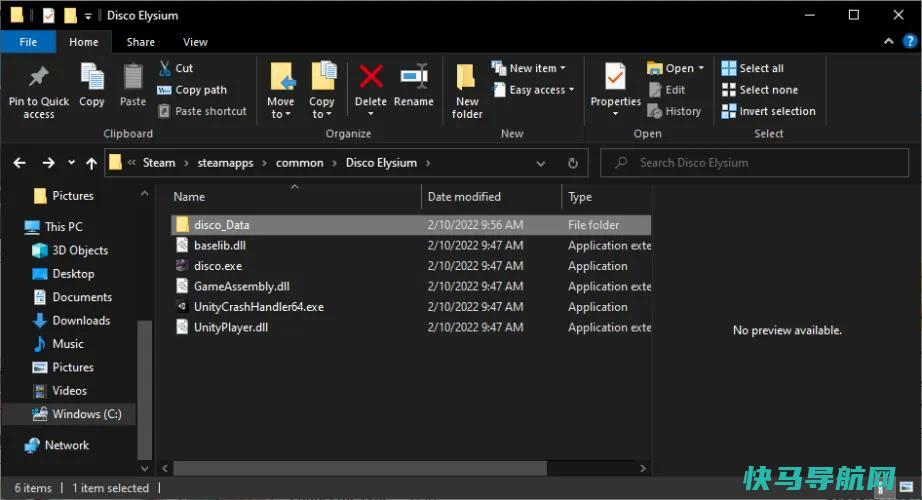Open the File menu tab
The height and width of the screenshot is (500, 922).
point(28,42)
